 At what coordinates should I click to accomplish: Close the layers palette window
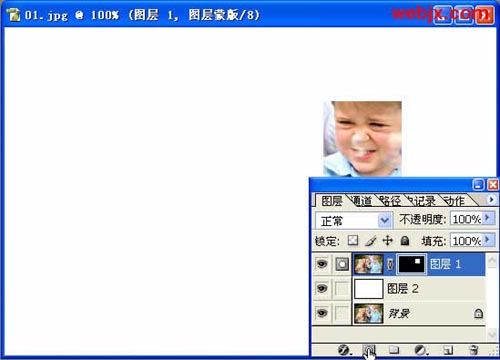pos(493,185)
